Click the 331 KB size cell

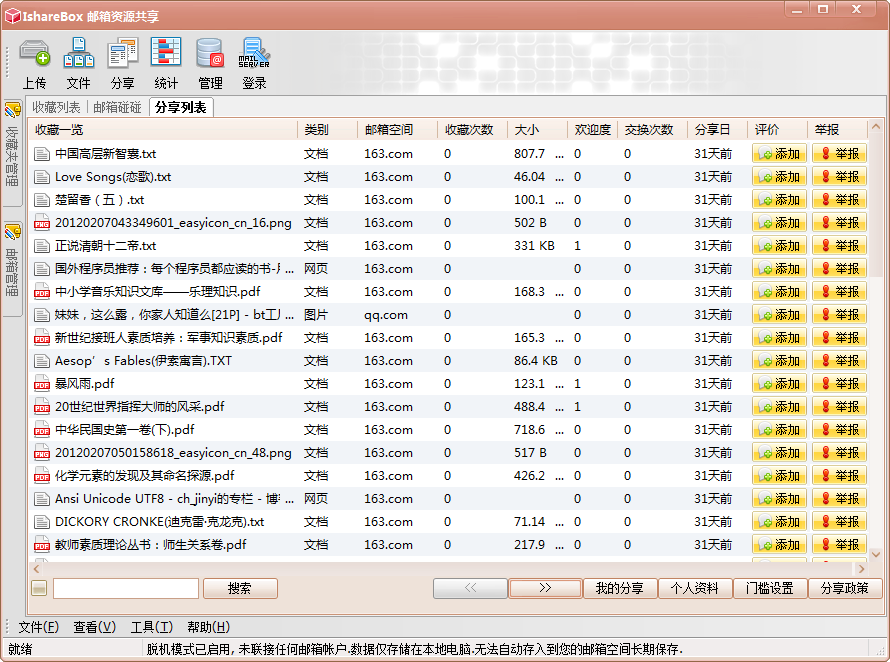point(534,246)
